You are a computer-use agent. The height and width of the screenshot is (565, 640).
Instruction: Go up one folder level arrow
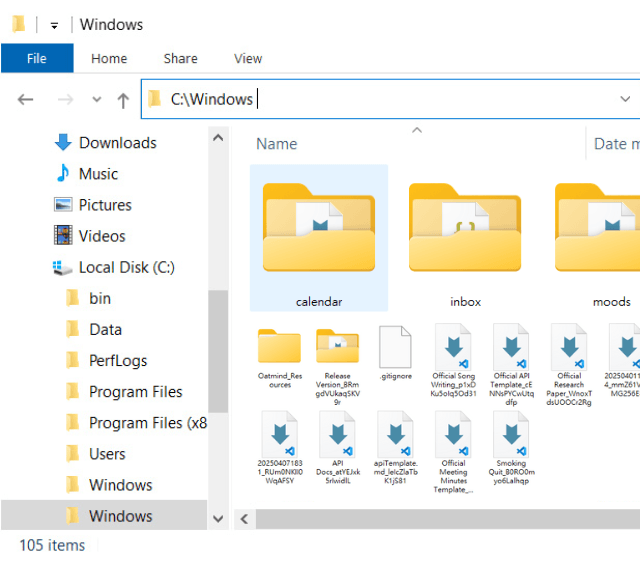pyautogui.click(x=123, y=100)
